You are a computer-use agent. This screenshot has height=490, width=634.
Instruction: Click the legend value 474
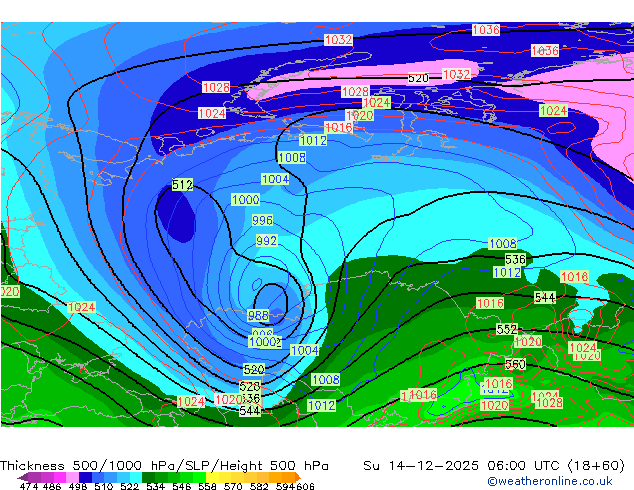(29, 486)
